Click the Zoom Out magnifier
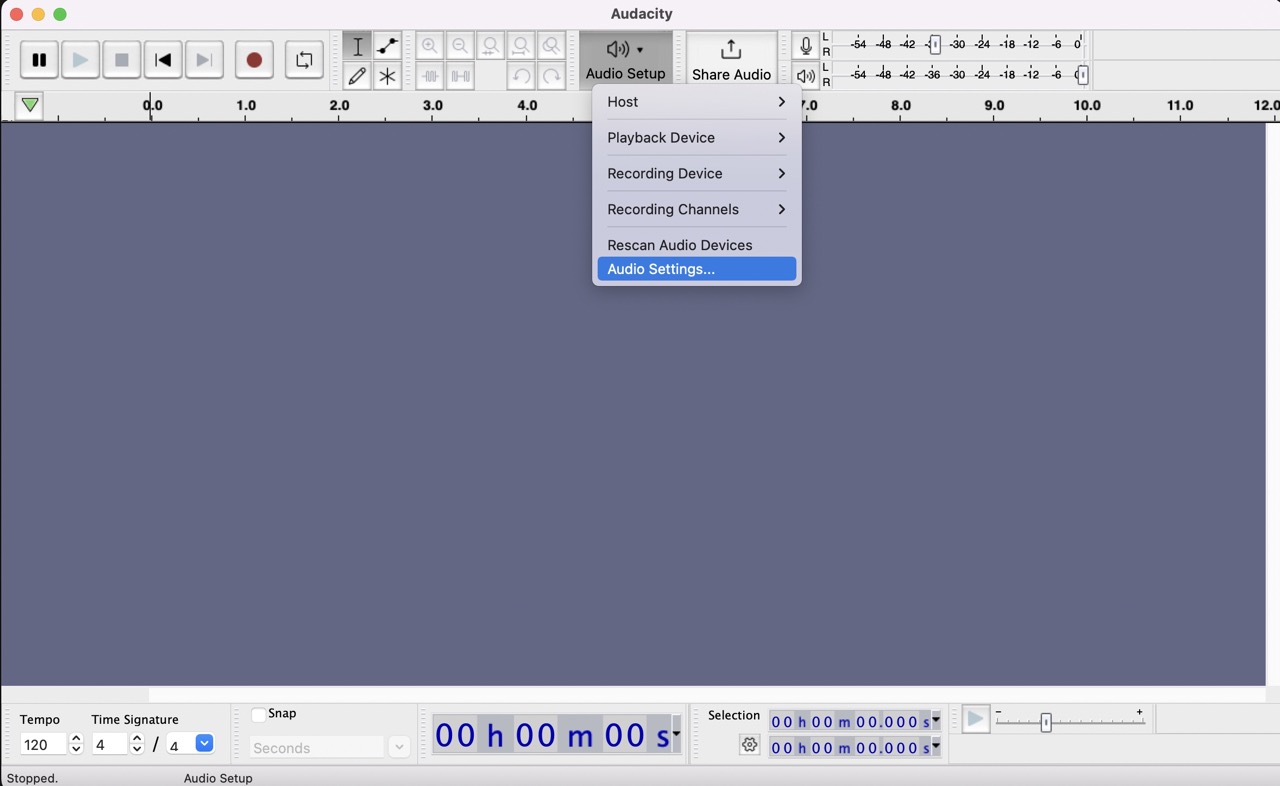This screenshot has height=786, width=1280. (x=460, y=46)
